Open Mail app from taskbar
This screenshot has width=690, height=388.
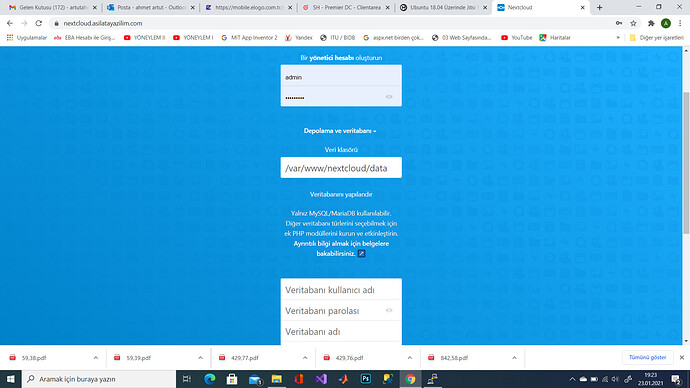pyautogui.click(x=255, y=379)
